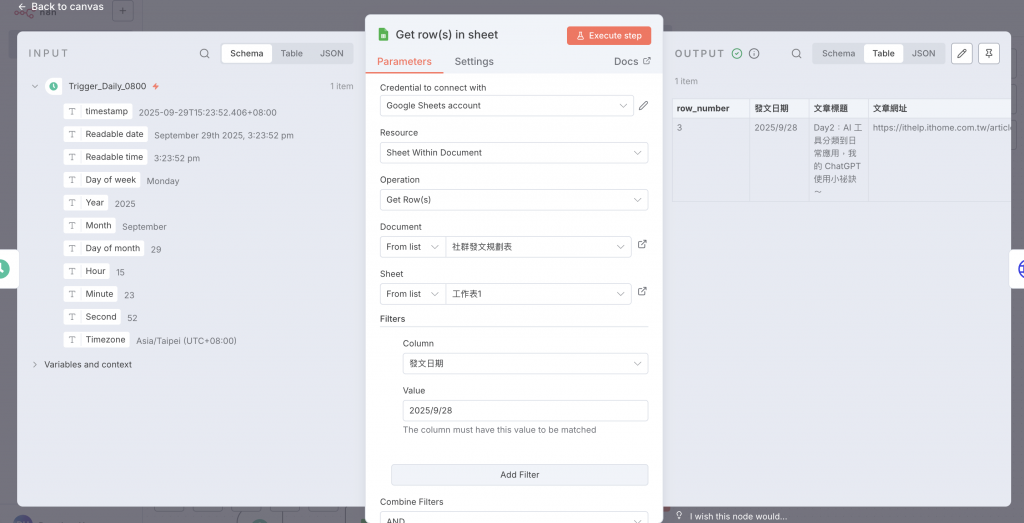This screenshot has width=1024, height=523.
Task: Click Add Filter button
Action: pyautogui.click(x=519, y=475)
